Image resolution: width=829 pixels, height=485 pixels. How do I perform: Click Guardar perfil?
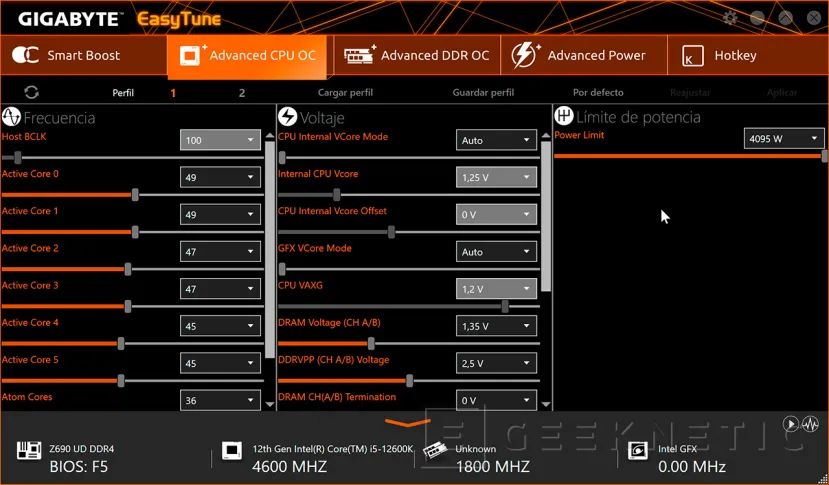pos(483,93)
